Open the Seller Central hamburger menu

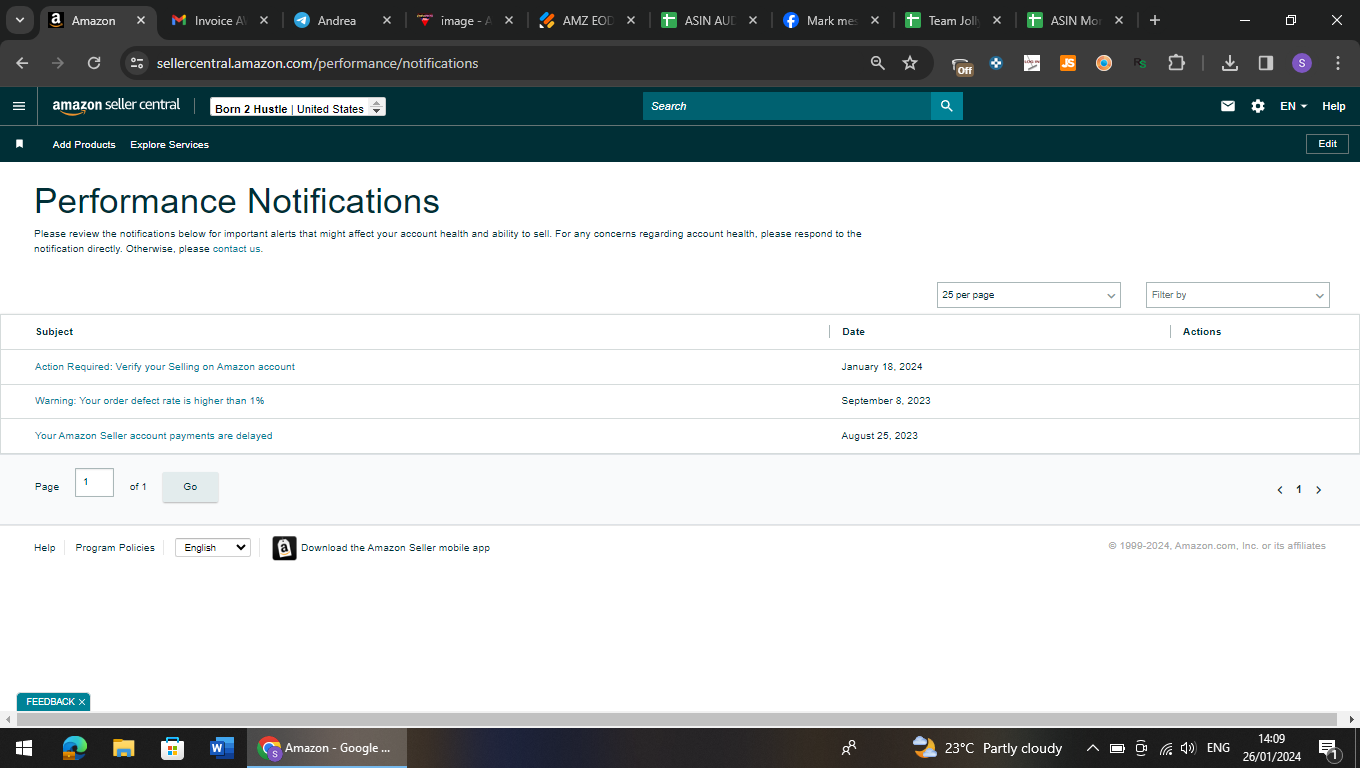pyautogui.click(x=19, y=106)
